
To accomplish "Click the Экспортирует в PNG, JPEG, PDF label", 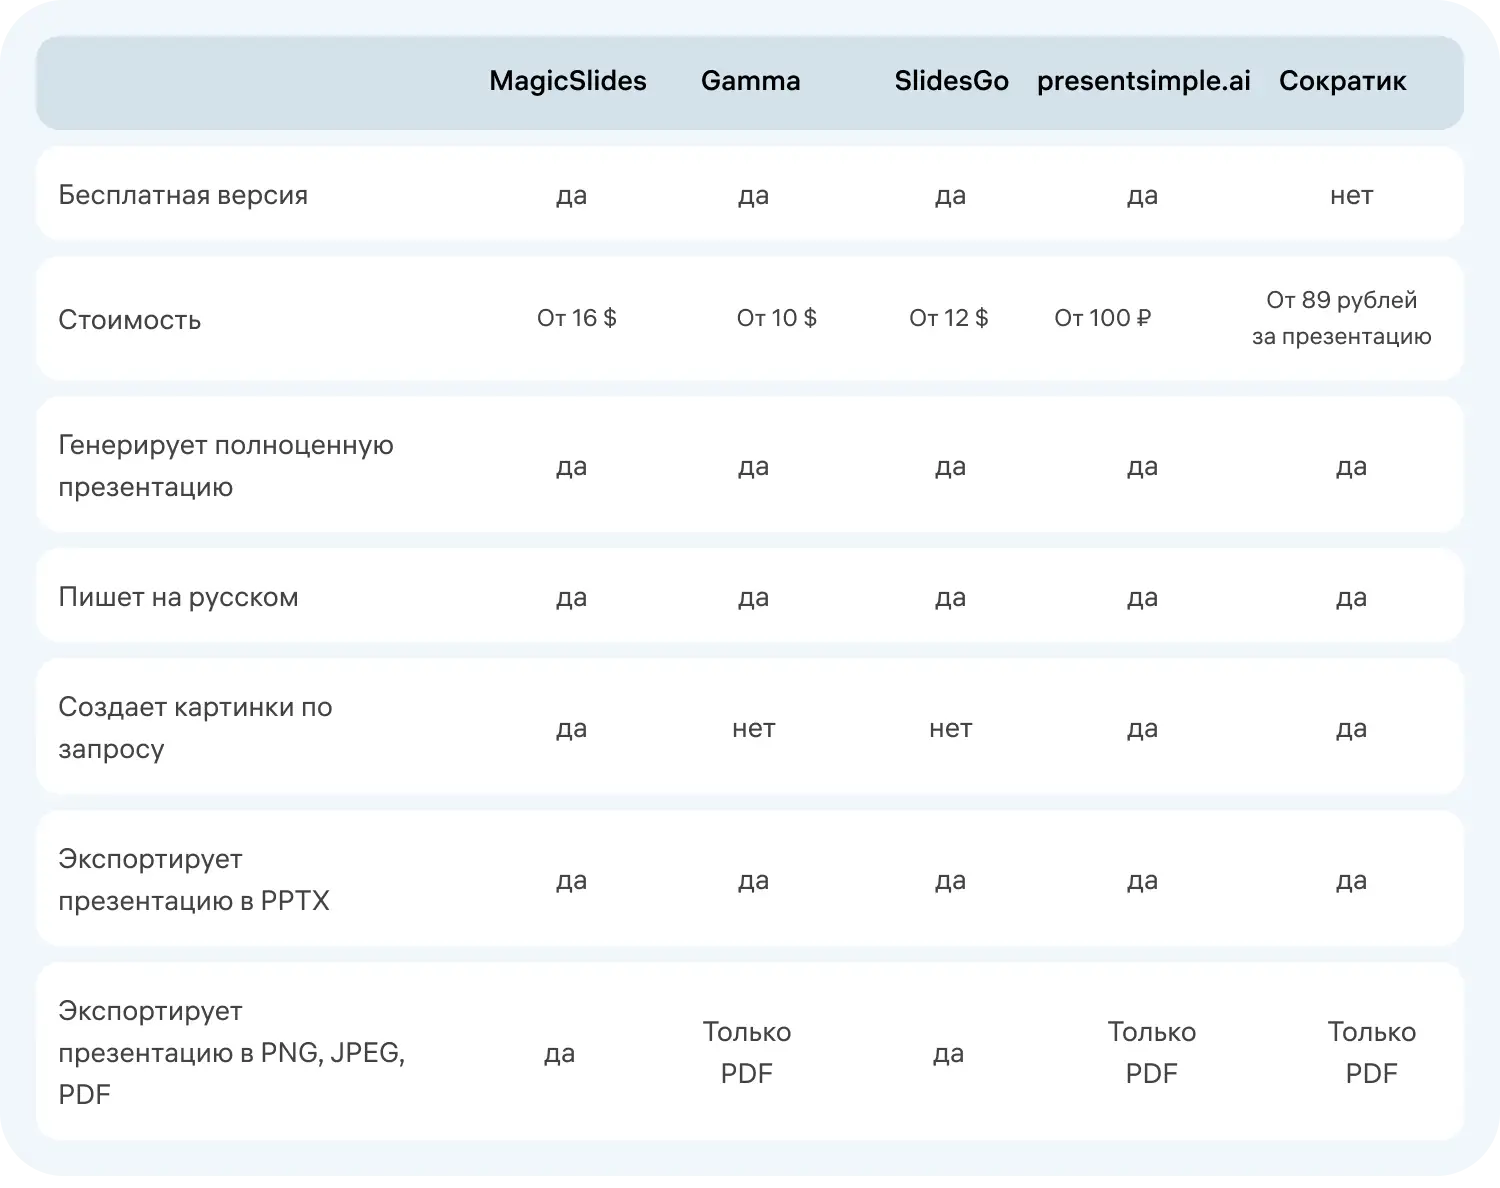I will tap(231, 1052).
